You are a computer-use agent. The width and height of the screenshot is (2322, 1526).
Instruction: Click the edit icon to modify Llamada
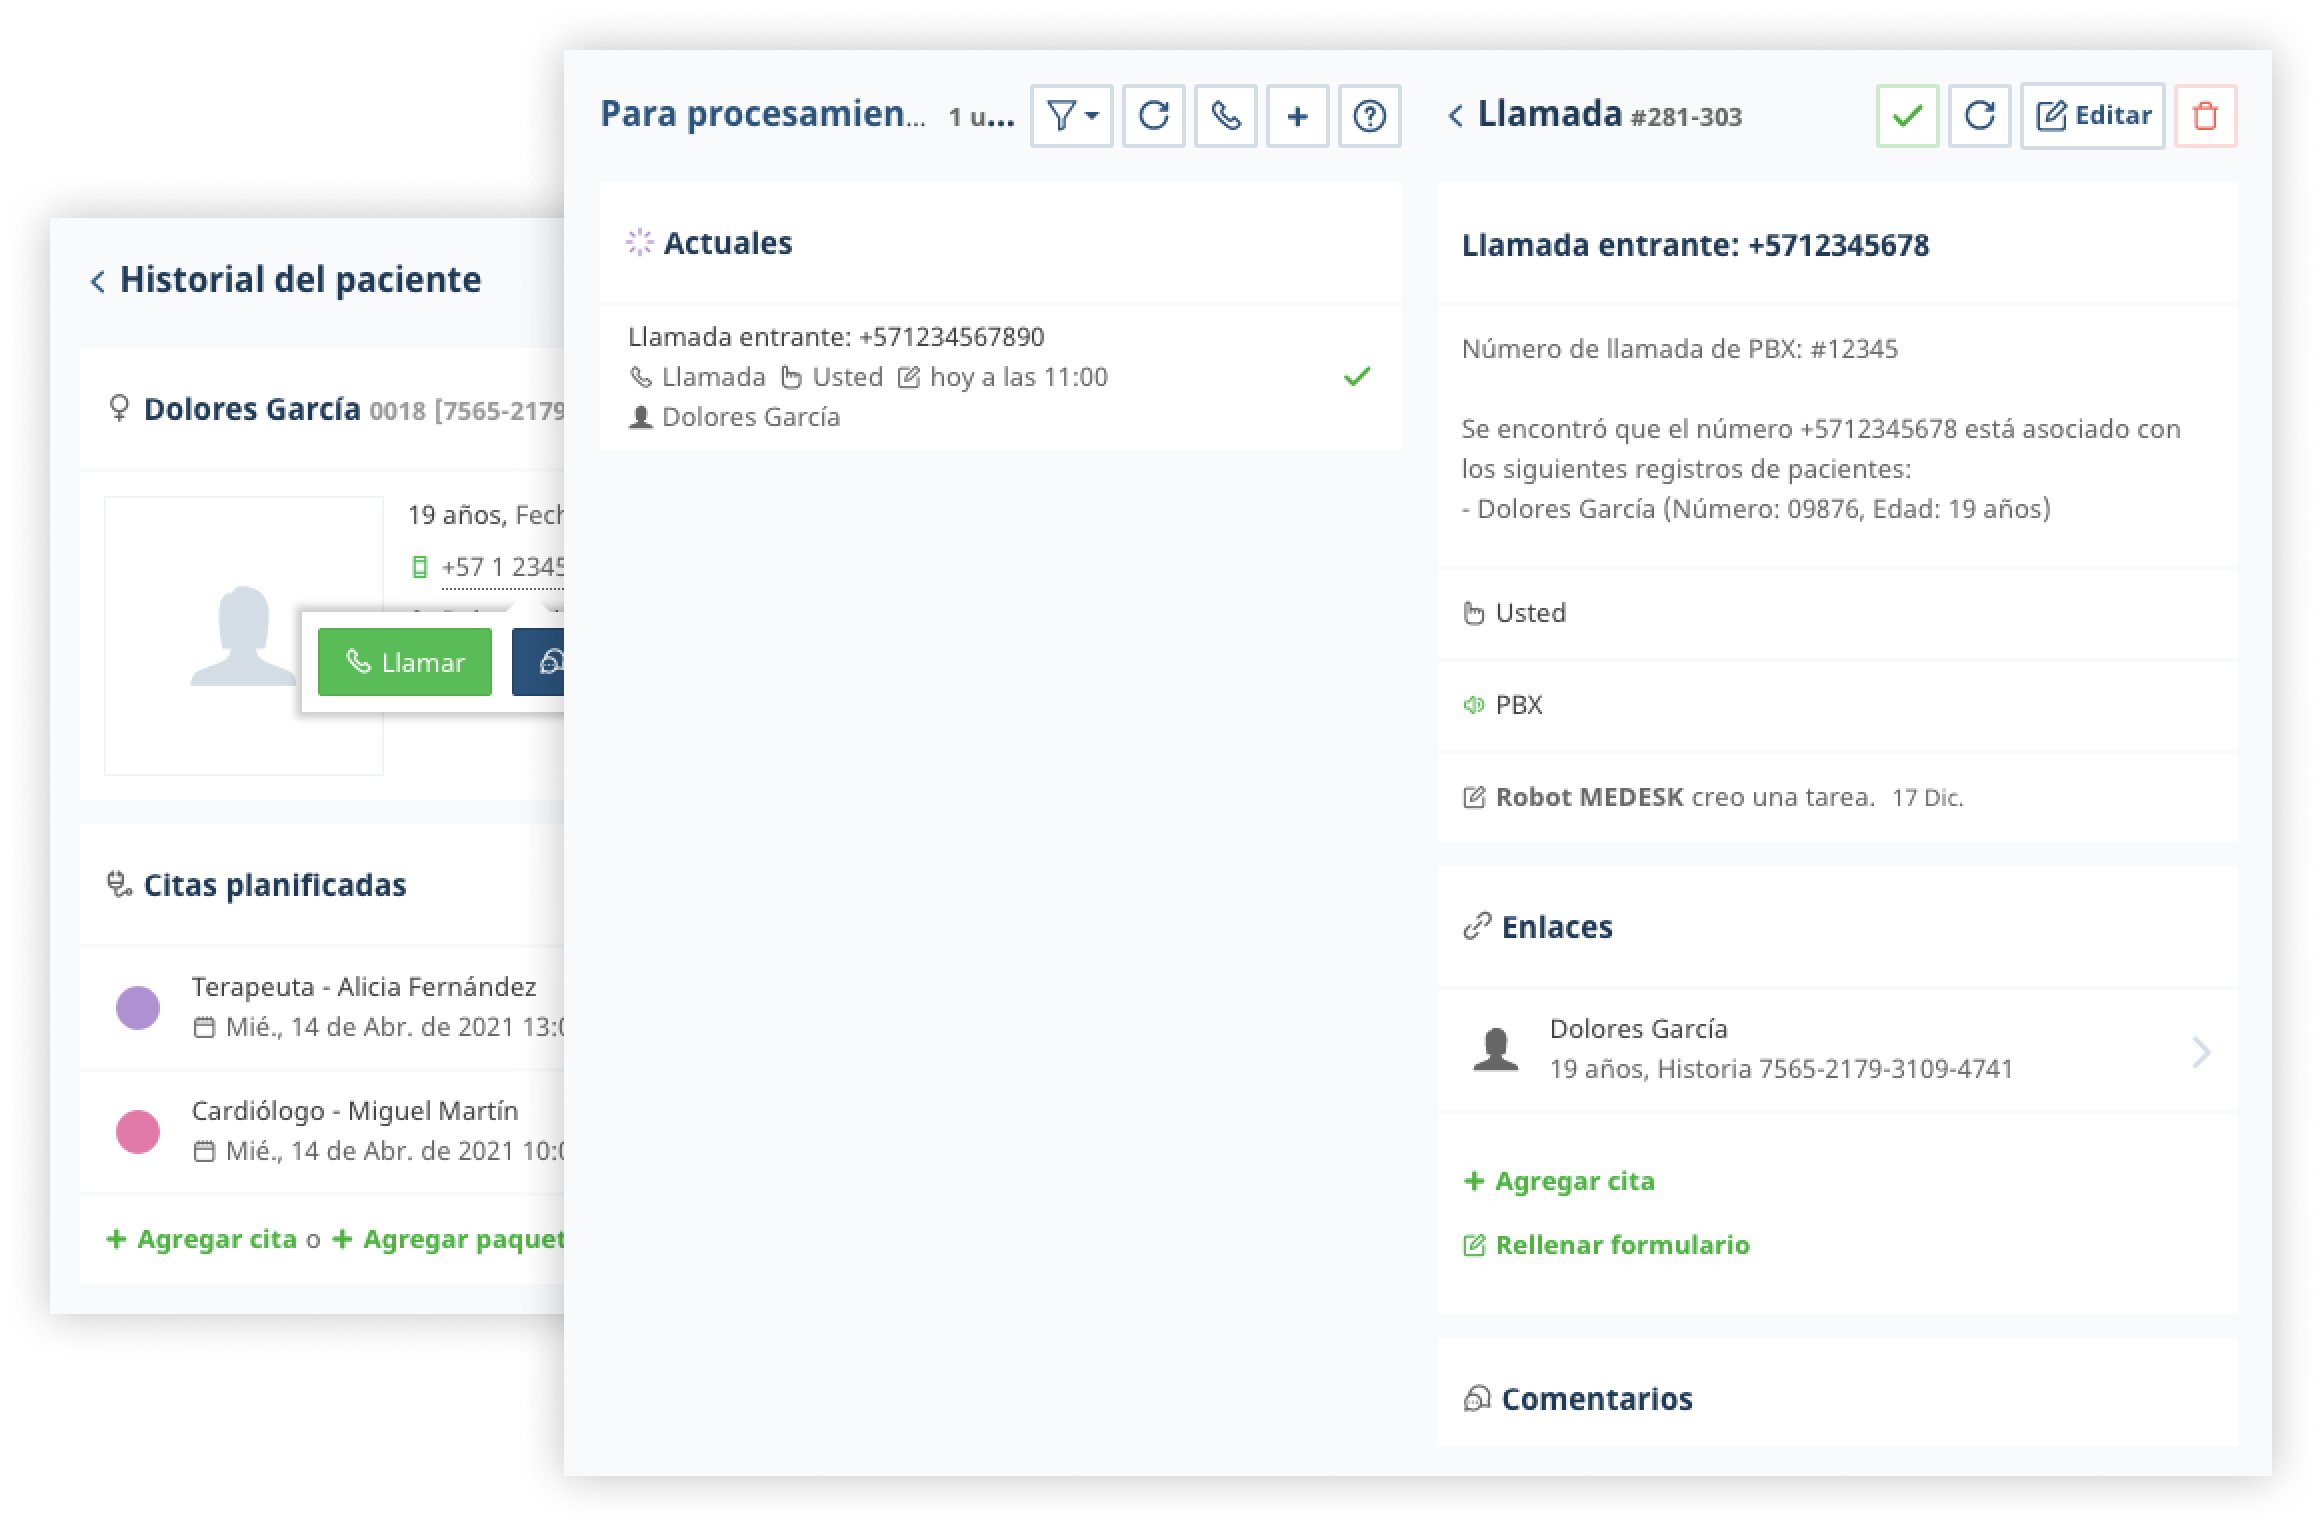(x=2090, y=116)
